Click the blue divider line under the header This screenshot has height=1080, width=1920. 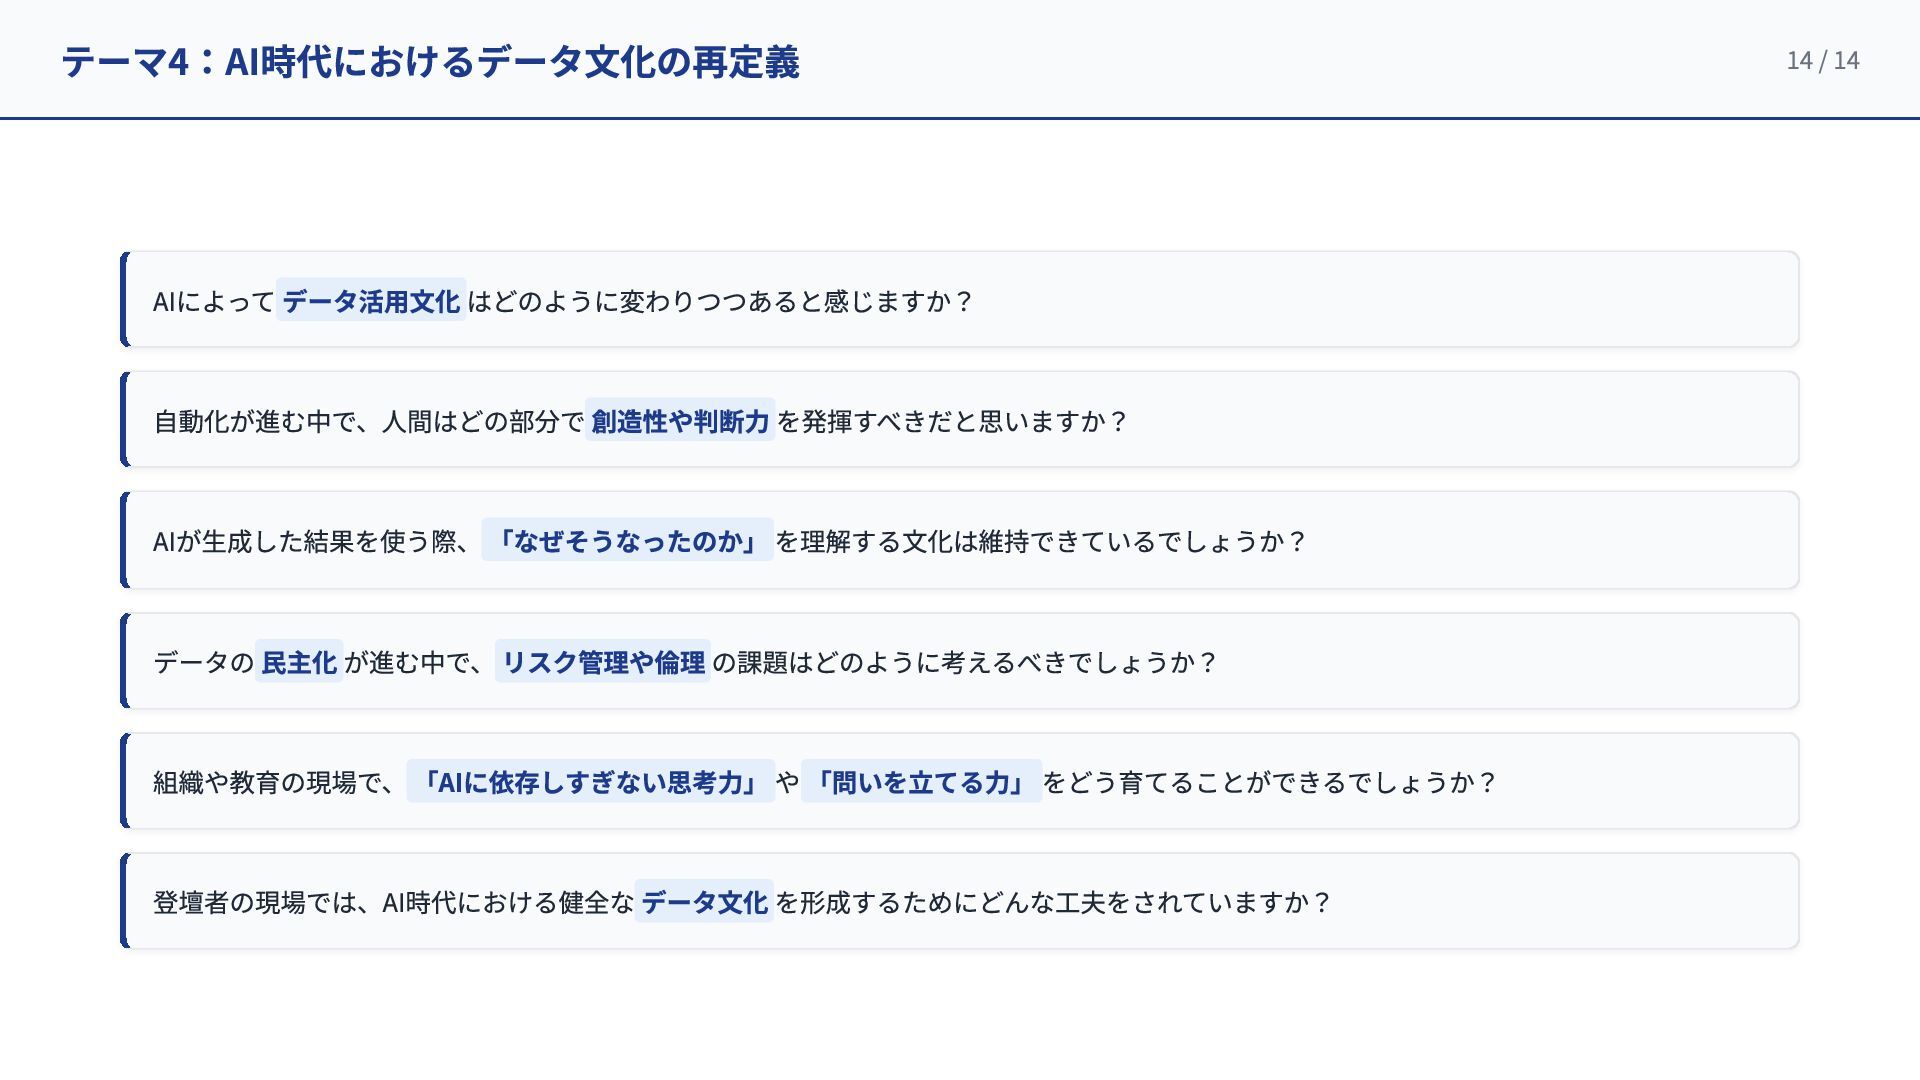tap(960, 118)
